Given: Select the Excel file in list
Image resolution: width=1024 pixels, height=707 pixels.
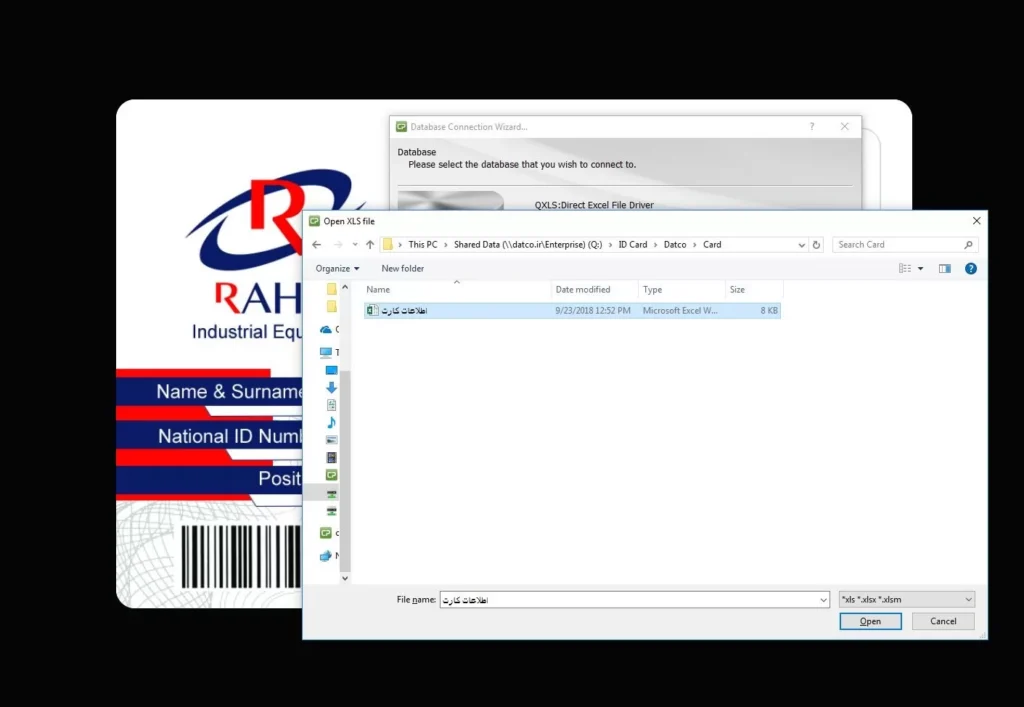Looking at the screenshot, I should 404,311.
